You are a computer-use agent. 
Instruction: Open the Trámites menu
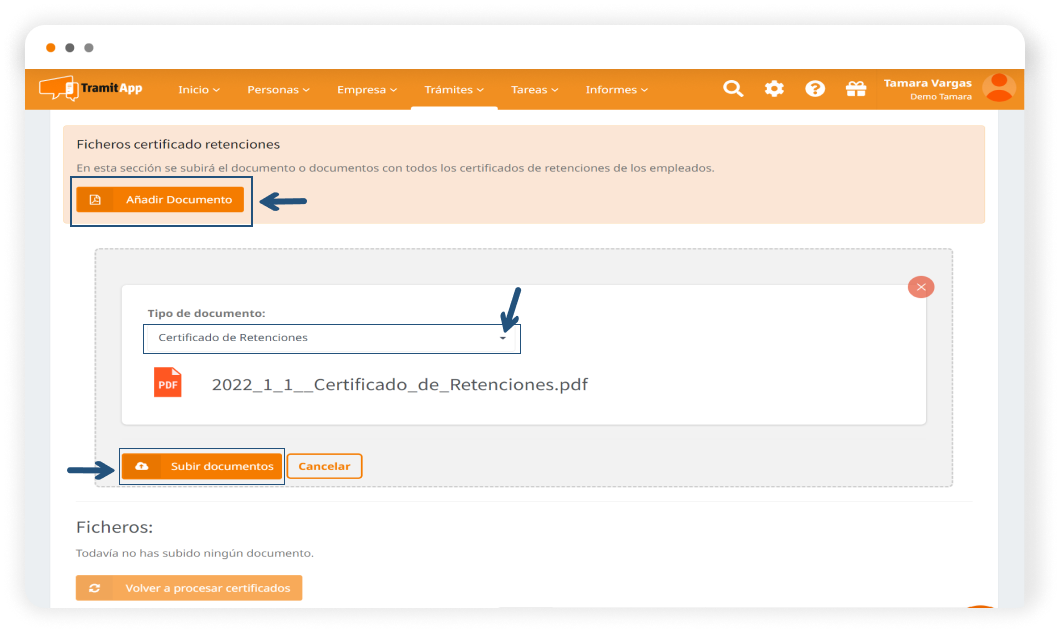(454, 90)
